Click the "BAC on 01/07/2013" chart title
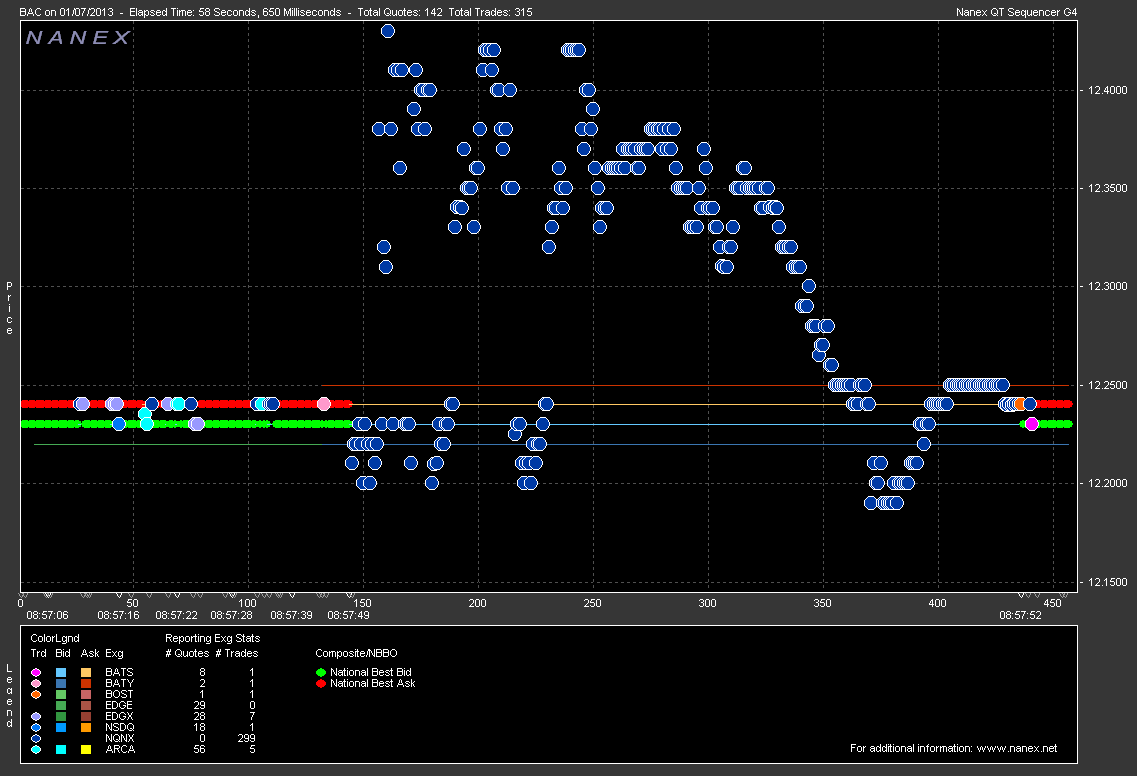This screenshot has width=1137, height=776. point(67,12)
